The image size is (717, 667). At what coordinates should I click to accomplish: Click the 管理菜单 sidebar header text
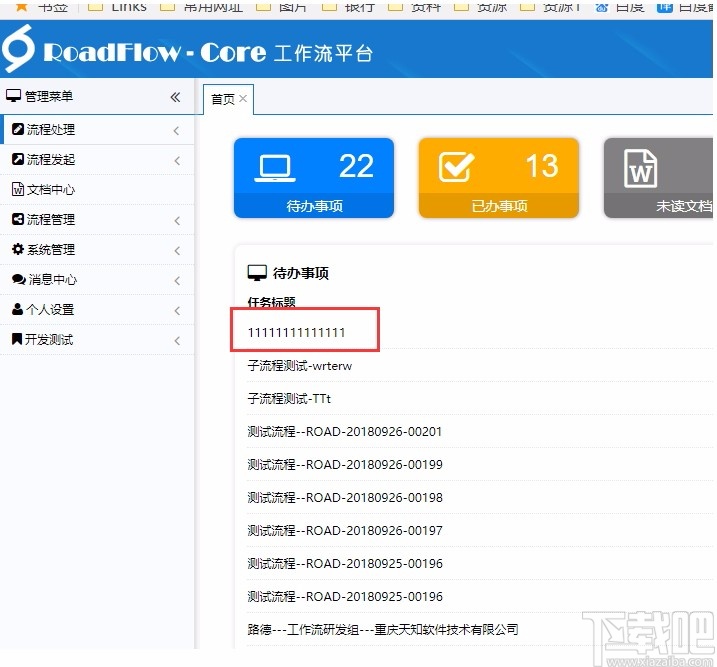pyautogui.click(x=48, y=96)
